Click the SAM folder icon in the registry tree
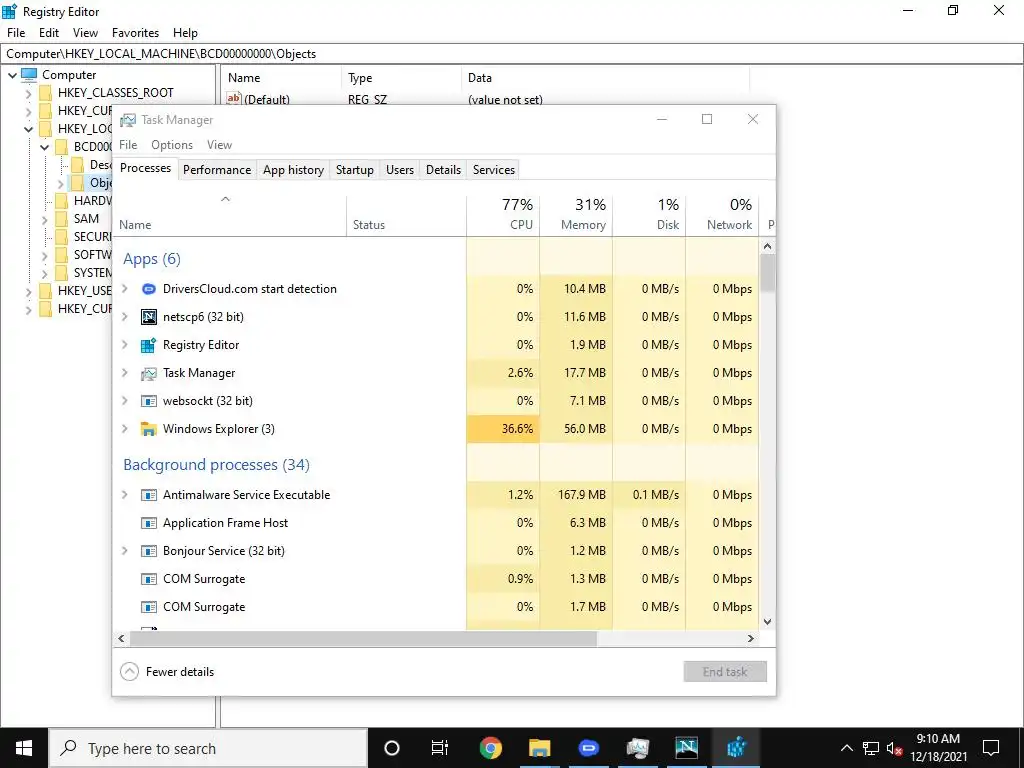This screenshot has height=768, width=1024. tap(62, 219)
